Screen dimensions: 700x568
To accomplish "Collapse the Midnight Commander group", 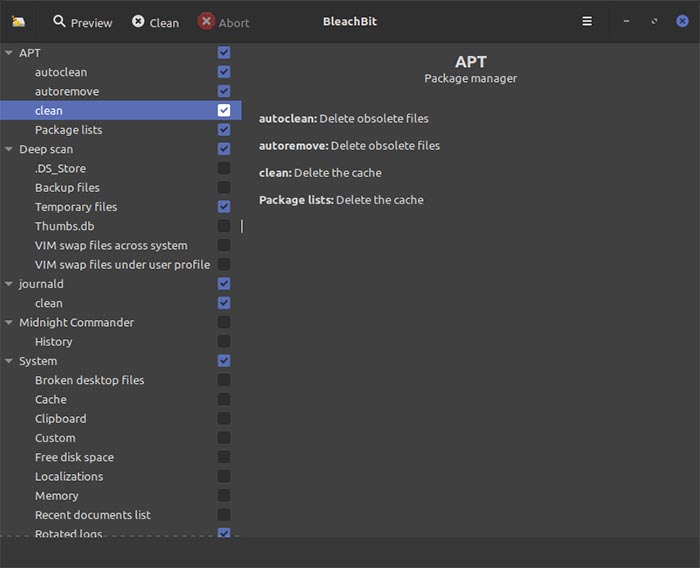I will 9,323.
